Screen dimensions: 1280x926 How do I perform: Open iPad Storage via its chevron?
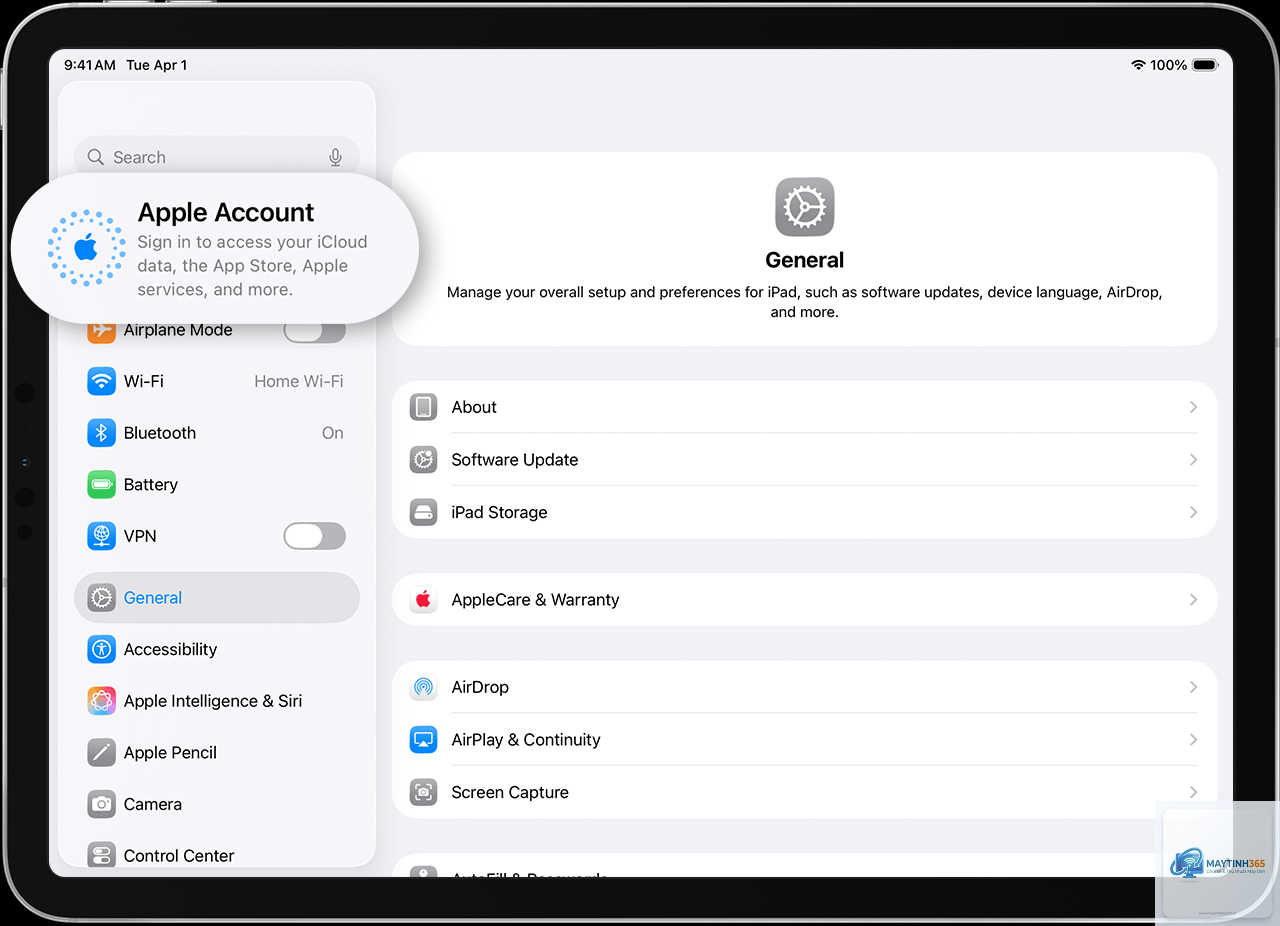(x=1193, y=512)
